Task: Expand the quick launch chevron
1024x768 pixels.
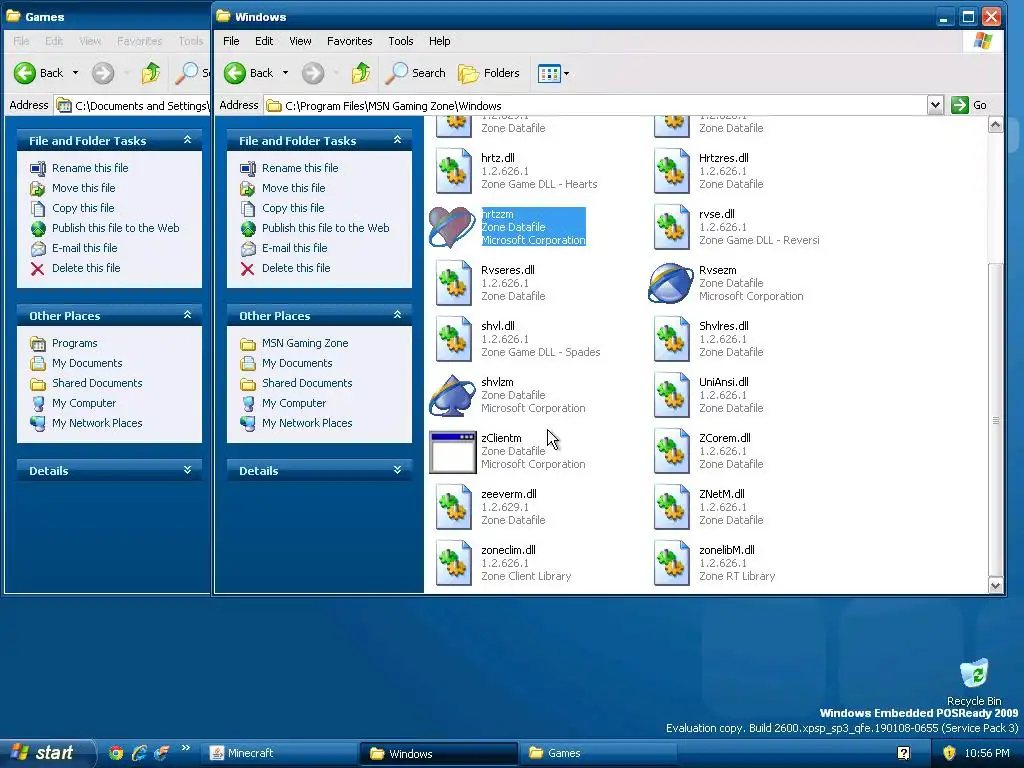Action: coord(185,748)
